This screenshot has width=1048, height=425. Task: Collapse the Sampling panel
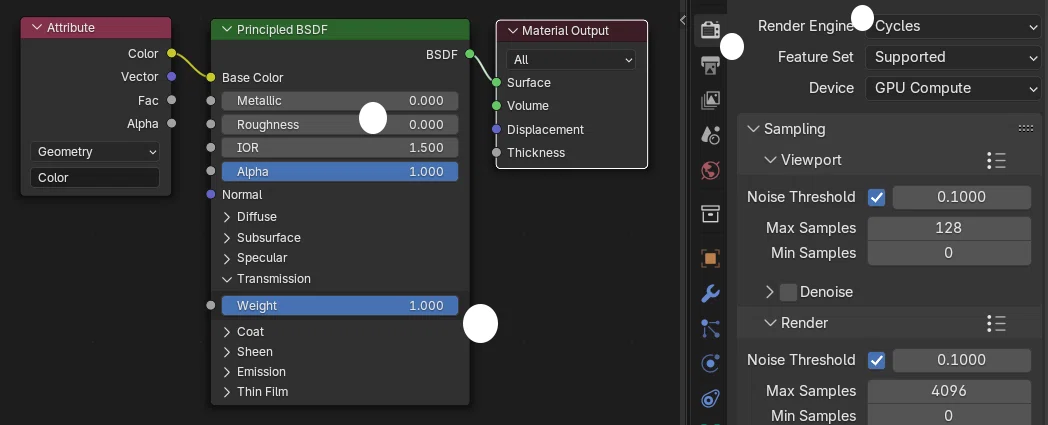click(x=754, y=129)
